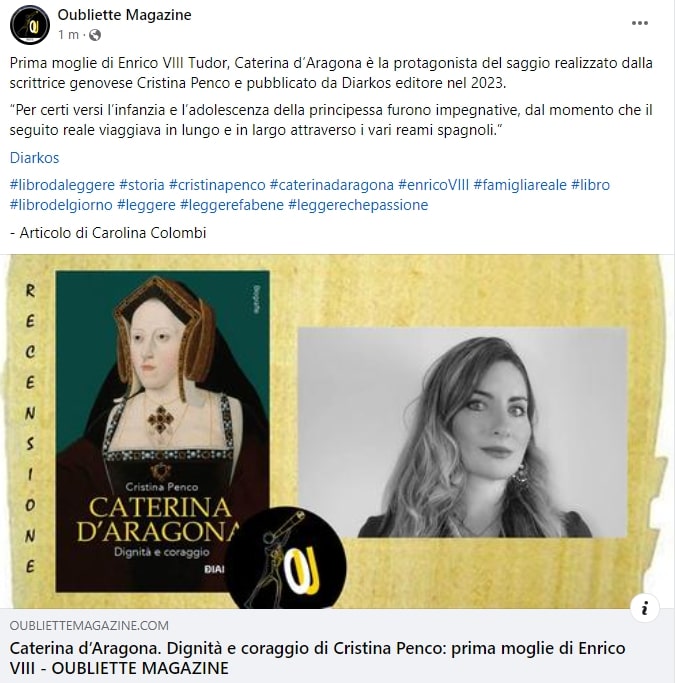Viewport: 675px width, 683px height.
Task: Click the #leggerechepassione hashtag
Action: [x=358, y=205]
